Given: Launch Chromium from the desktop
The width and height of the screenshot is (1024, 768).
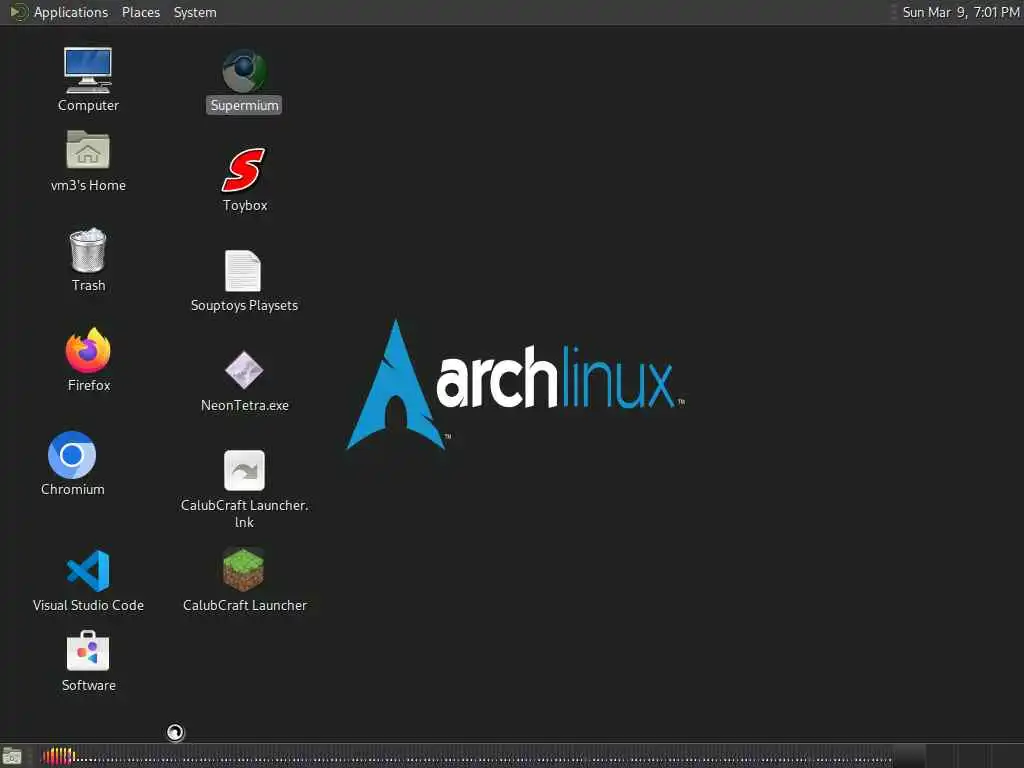Looking at the screenshot, I should coord(72,455).
